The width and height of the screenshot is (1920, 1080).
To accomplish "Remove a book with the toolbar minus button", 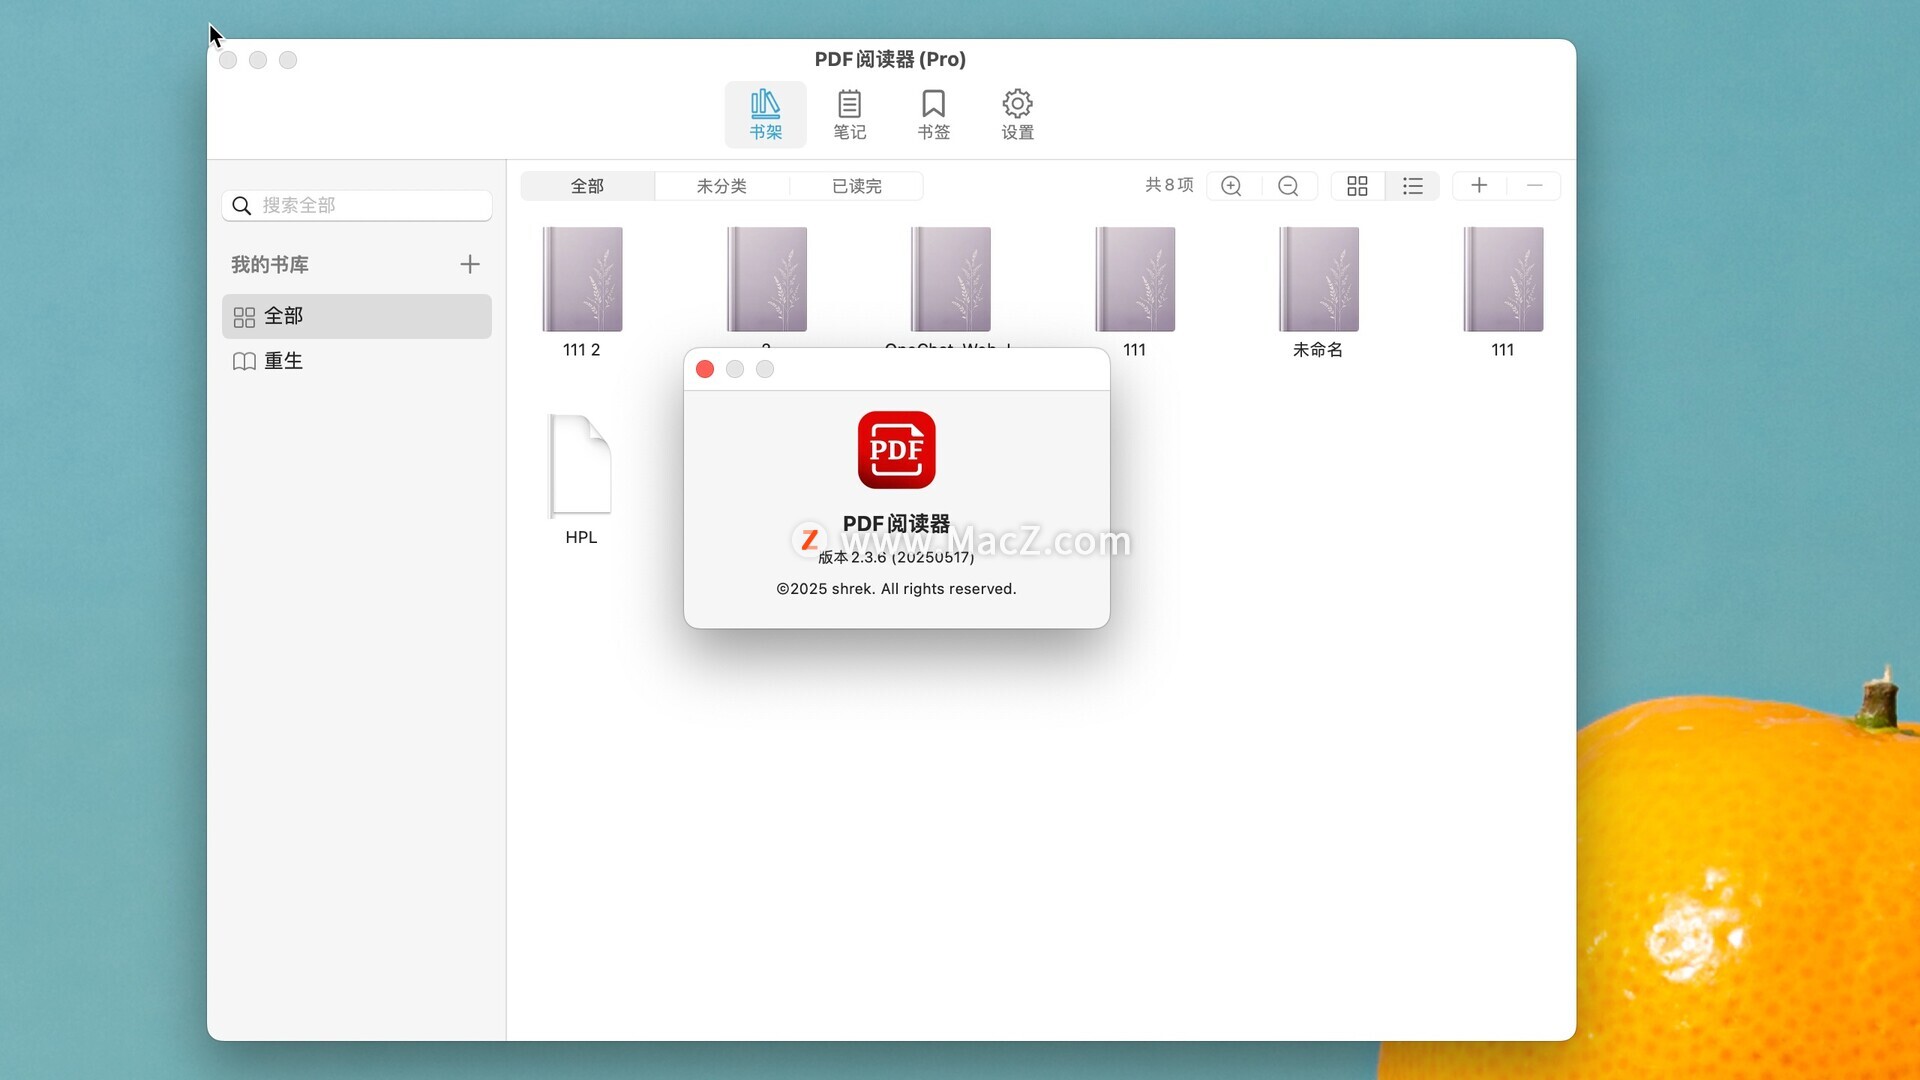I will coord(1535,185).
